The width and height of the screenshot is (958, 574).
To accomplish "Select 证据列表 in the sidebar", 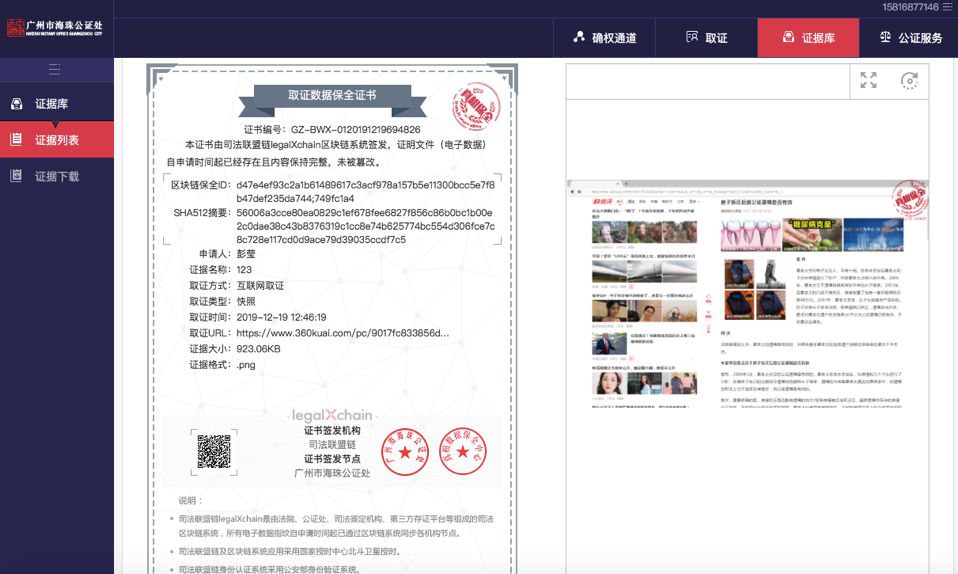I will pos(57,139).
